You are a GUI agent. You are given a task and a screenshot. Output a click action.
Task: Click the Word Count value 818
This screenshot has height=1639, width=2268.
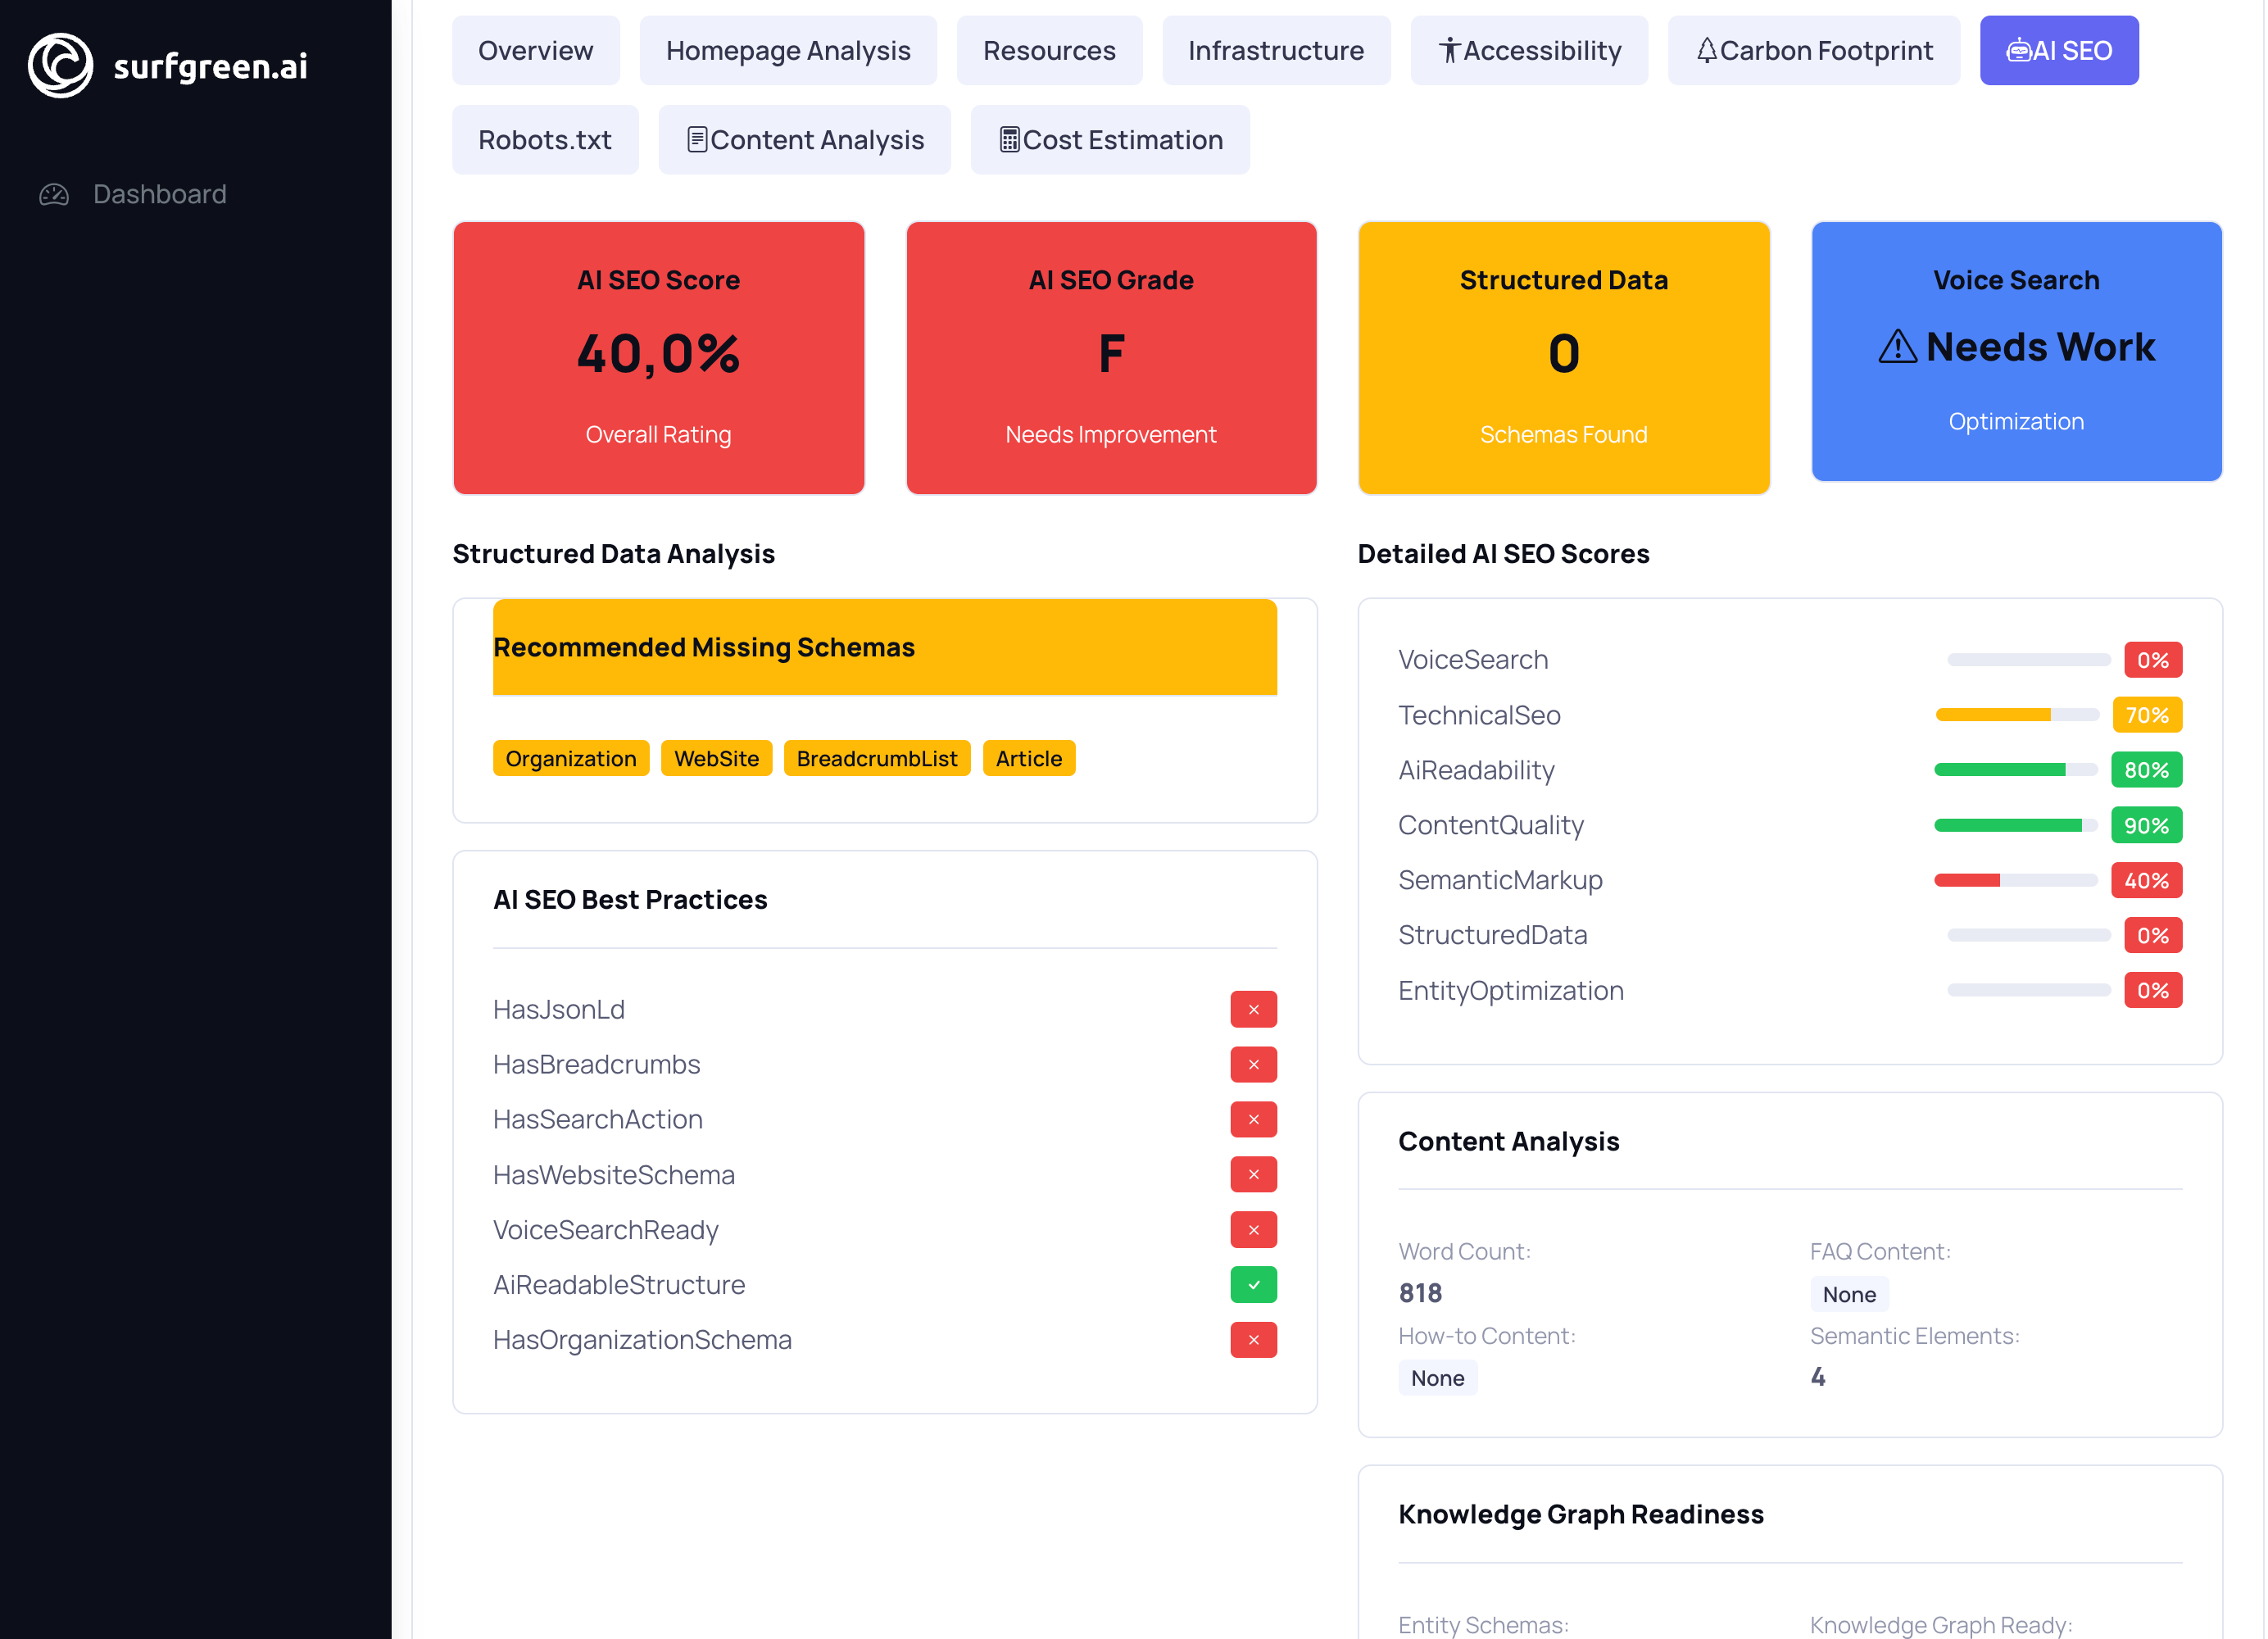[1420, 1293]
